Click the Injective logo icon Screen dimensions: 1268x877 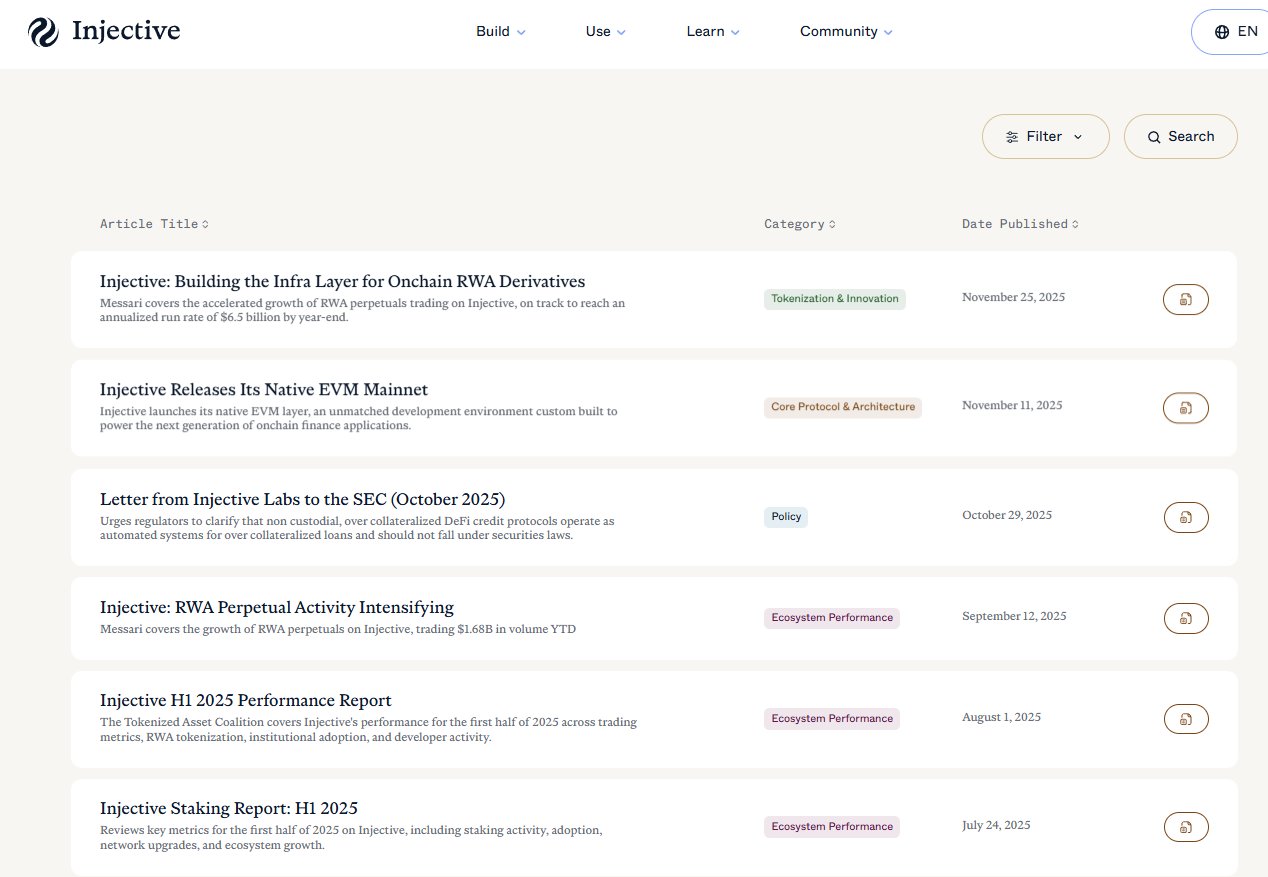pyautogui.click(x=44, y=32)
